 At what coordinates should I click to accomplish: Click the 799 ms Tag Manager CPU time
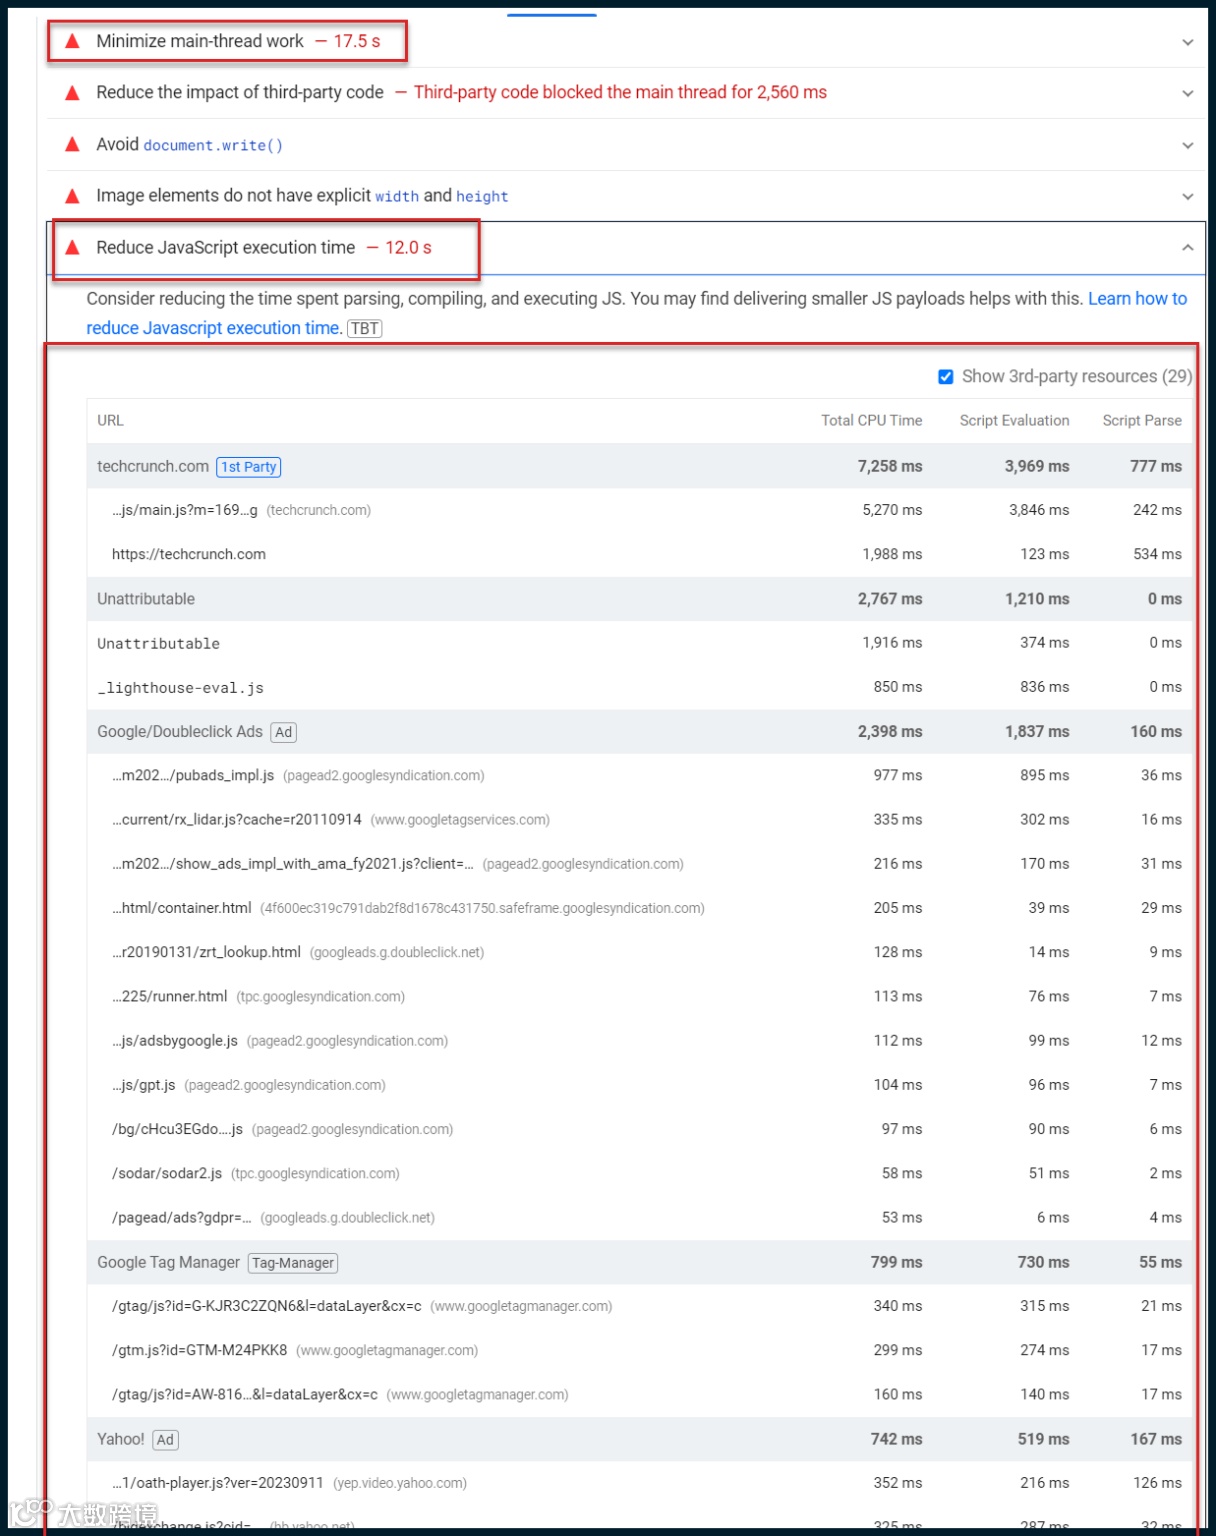click(896, 1262)
